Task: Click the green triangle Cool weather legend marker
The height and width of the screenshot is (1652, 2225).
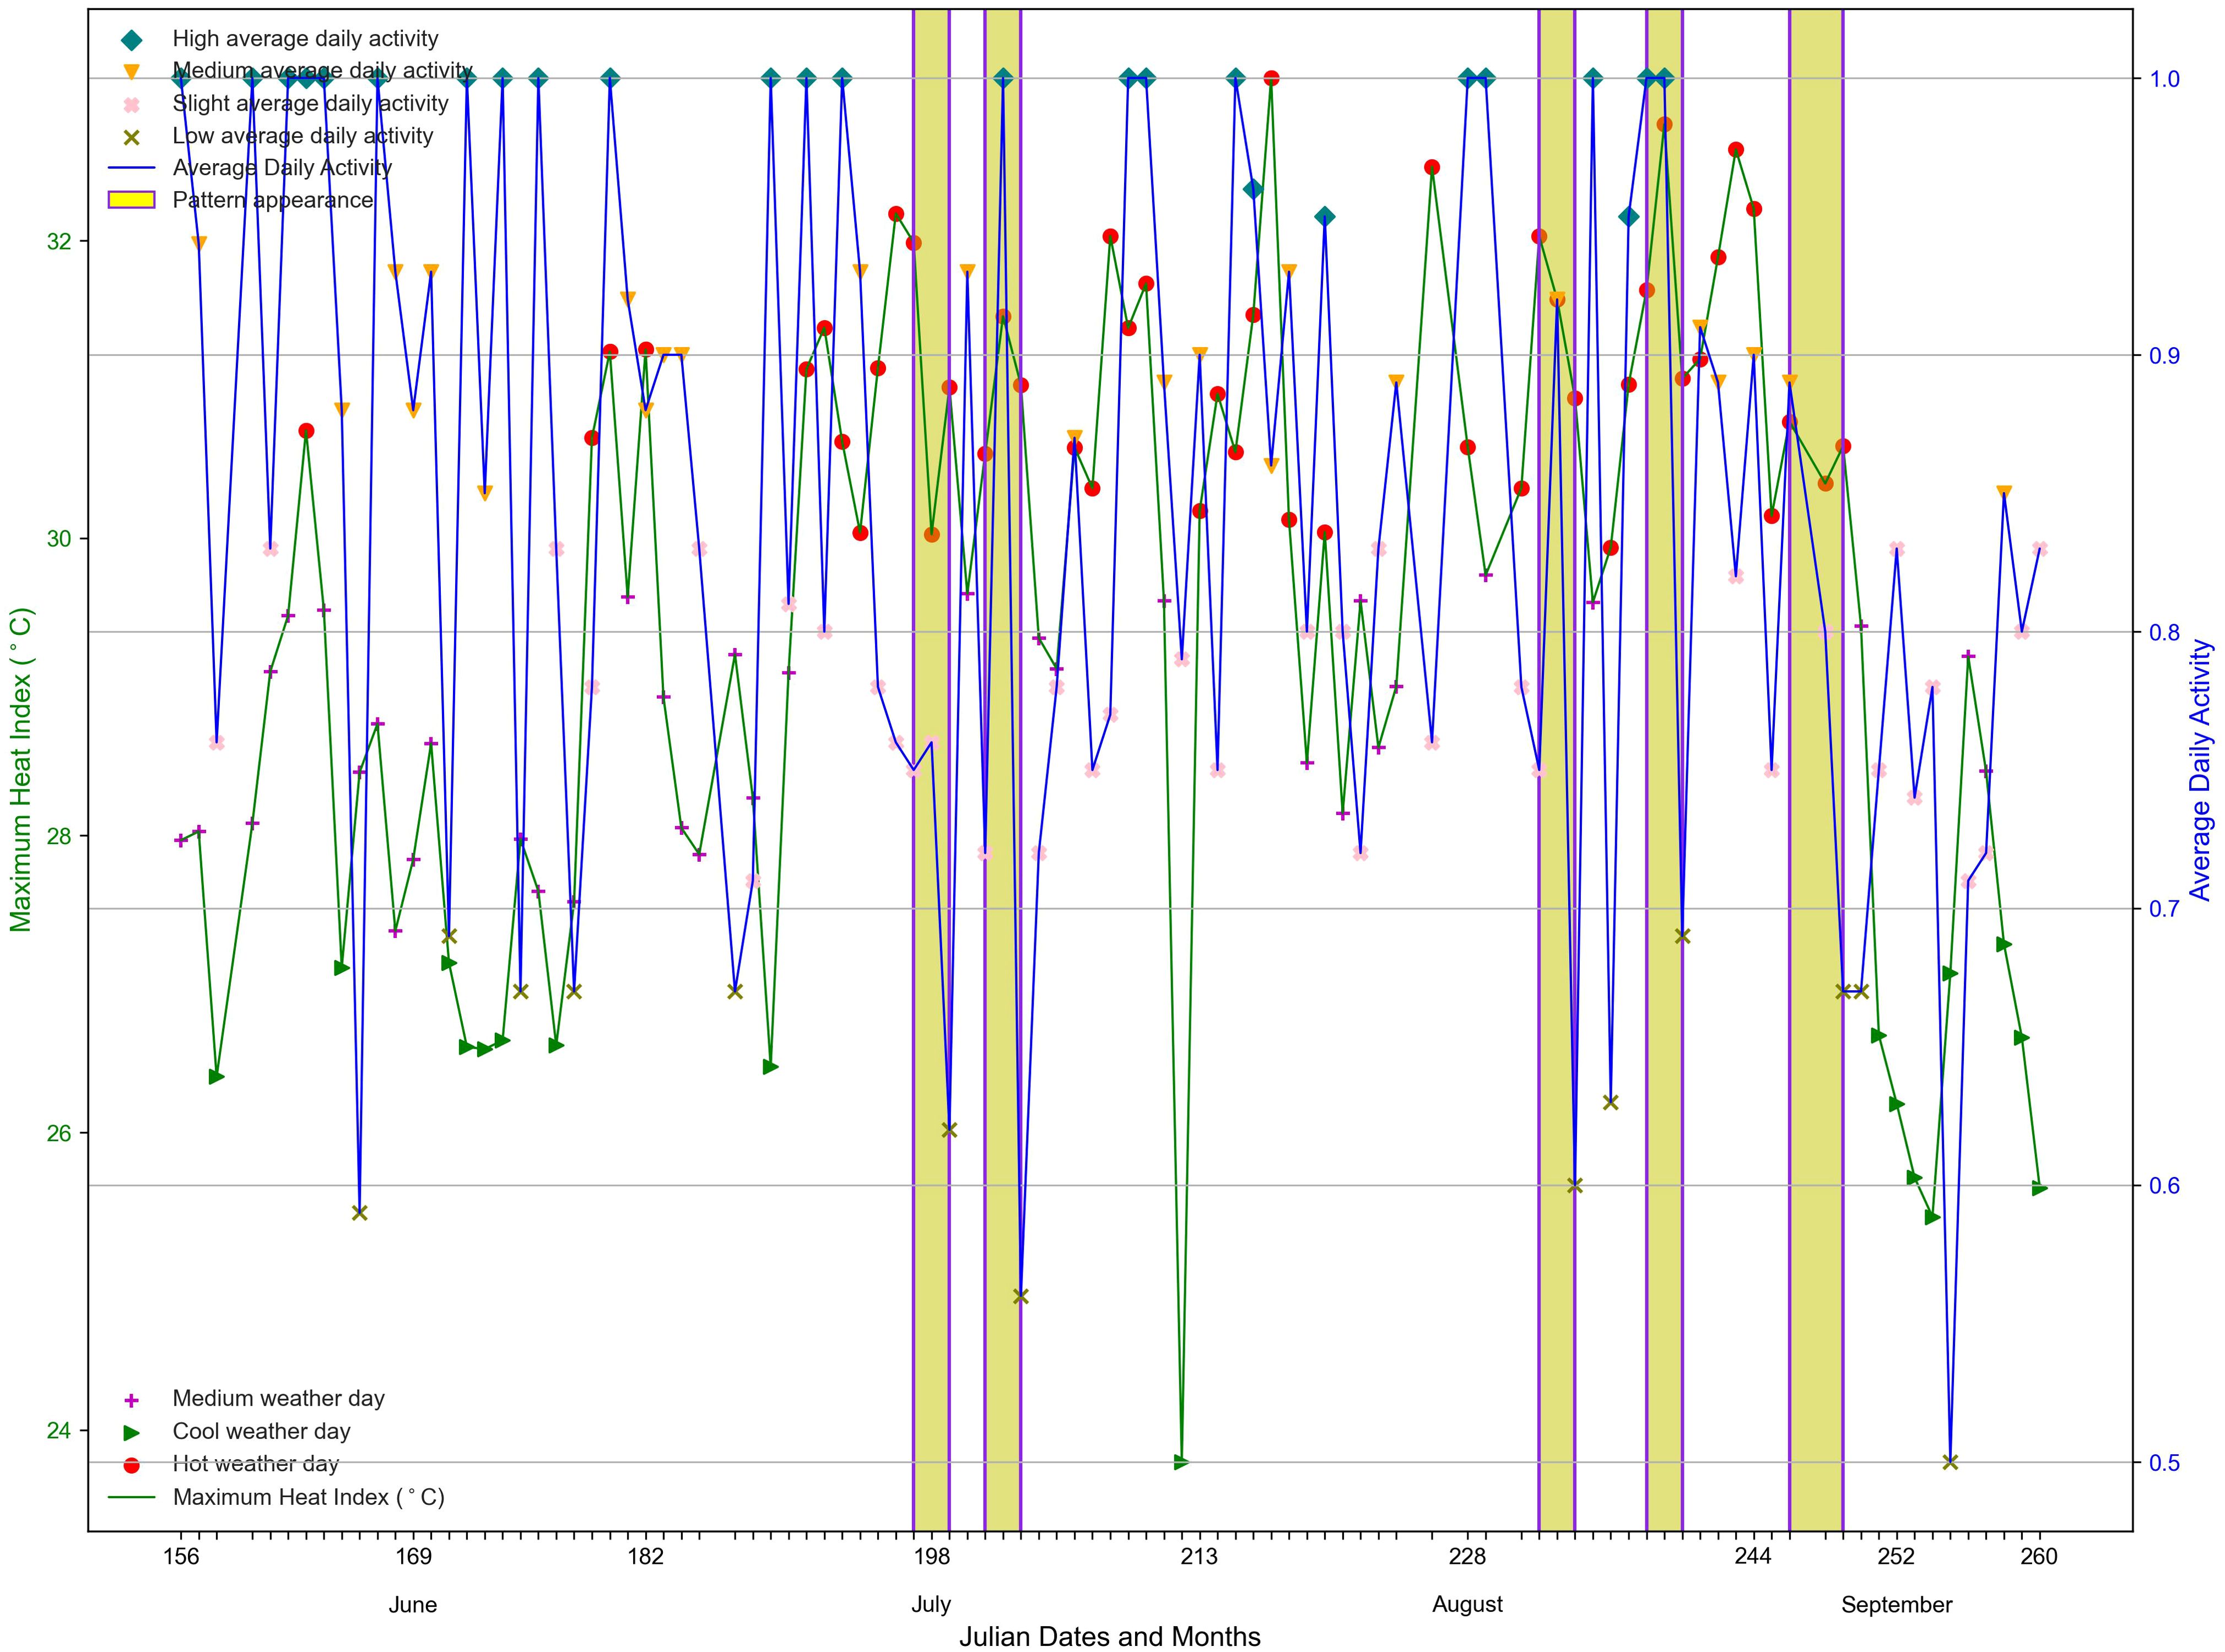Action: 131,1433
